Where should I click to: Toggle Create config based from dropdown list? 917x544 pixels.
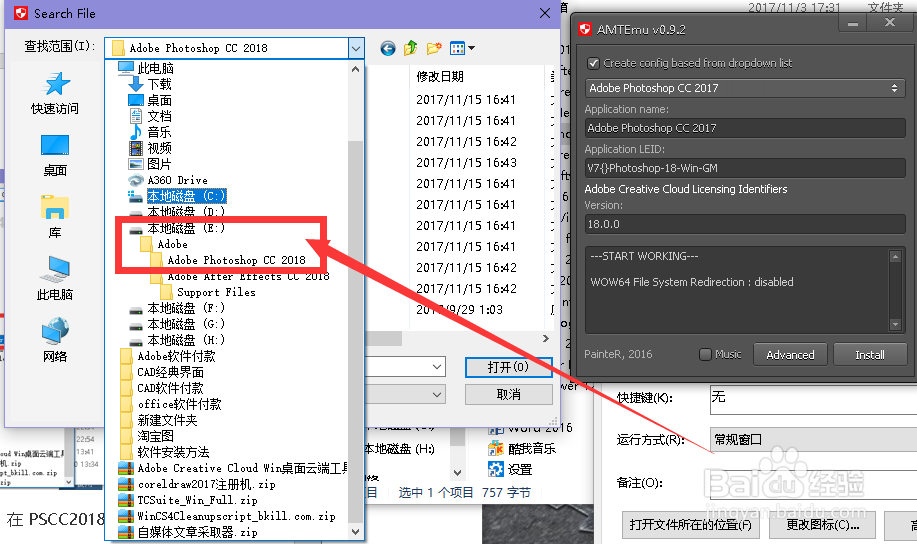(593, 63)
